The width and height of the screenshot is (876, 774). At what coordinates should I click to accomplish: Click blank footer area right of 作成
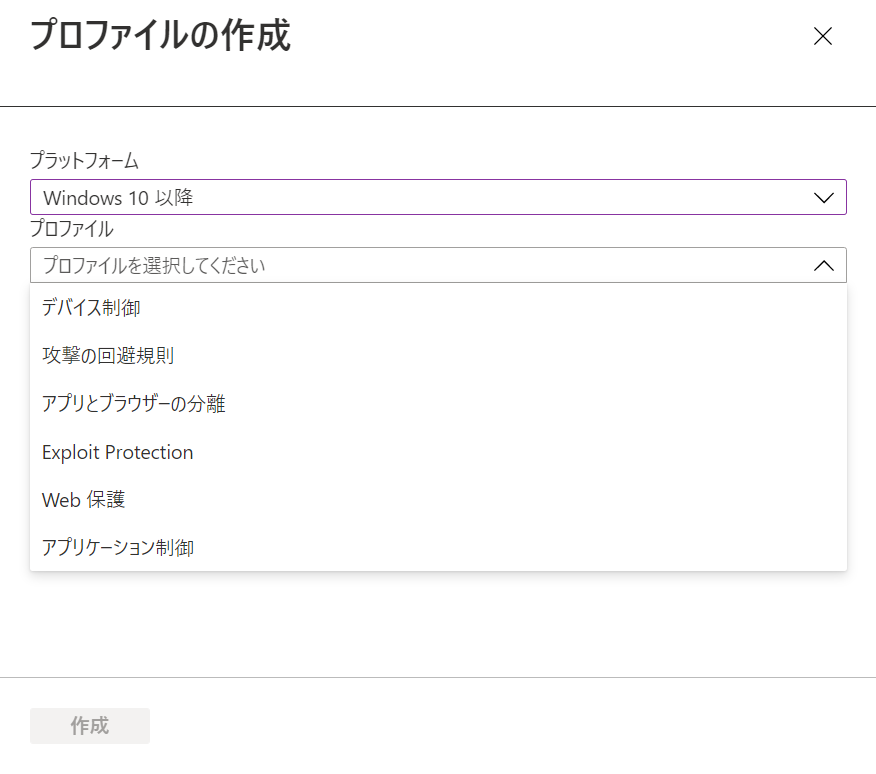[x=503, y=726]
